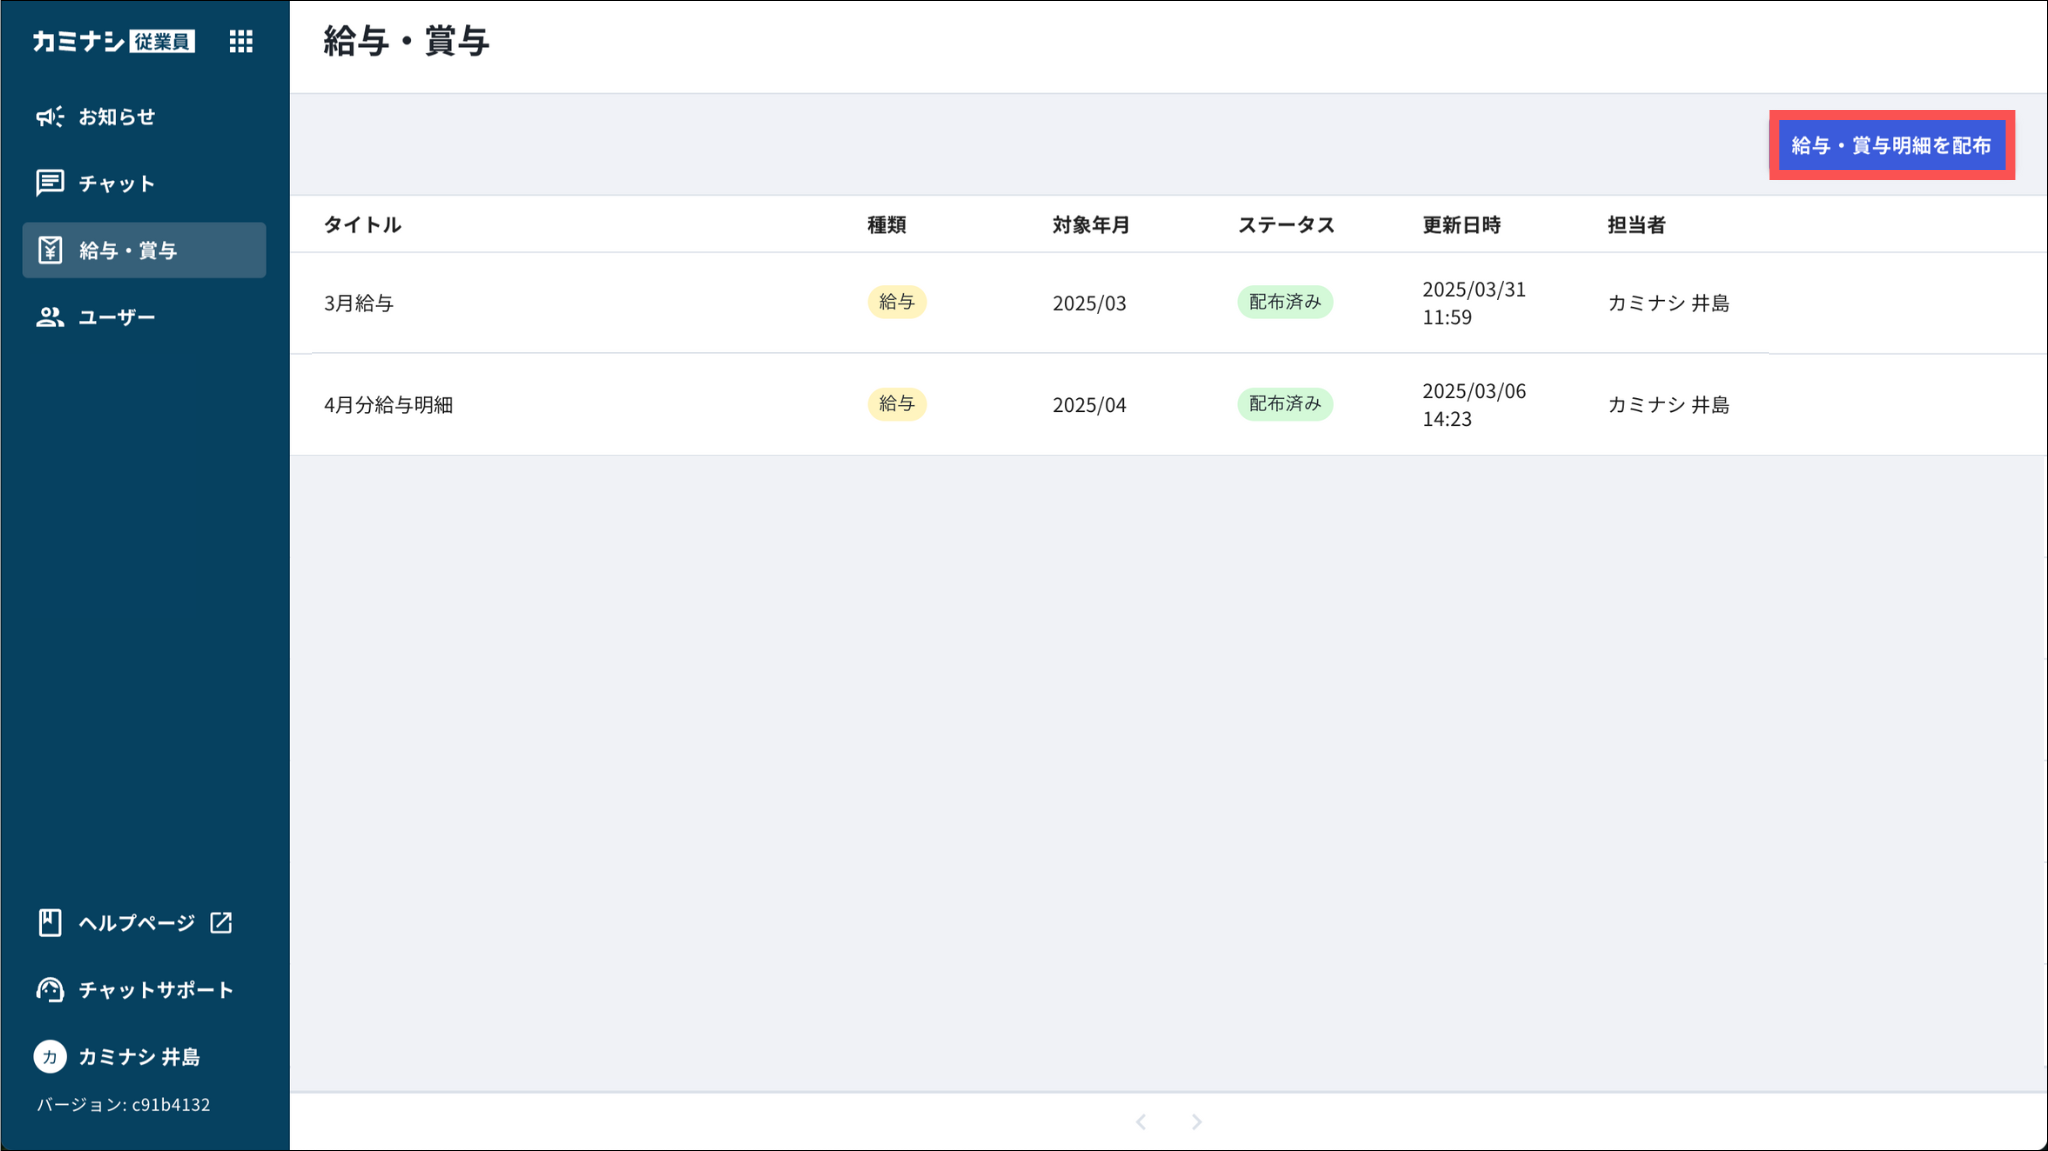Click the お知らせ megaphone icon

[x=50, y=117]
